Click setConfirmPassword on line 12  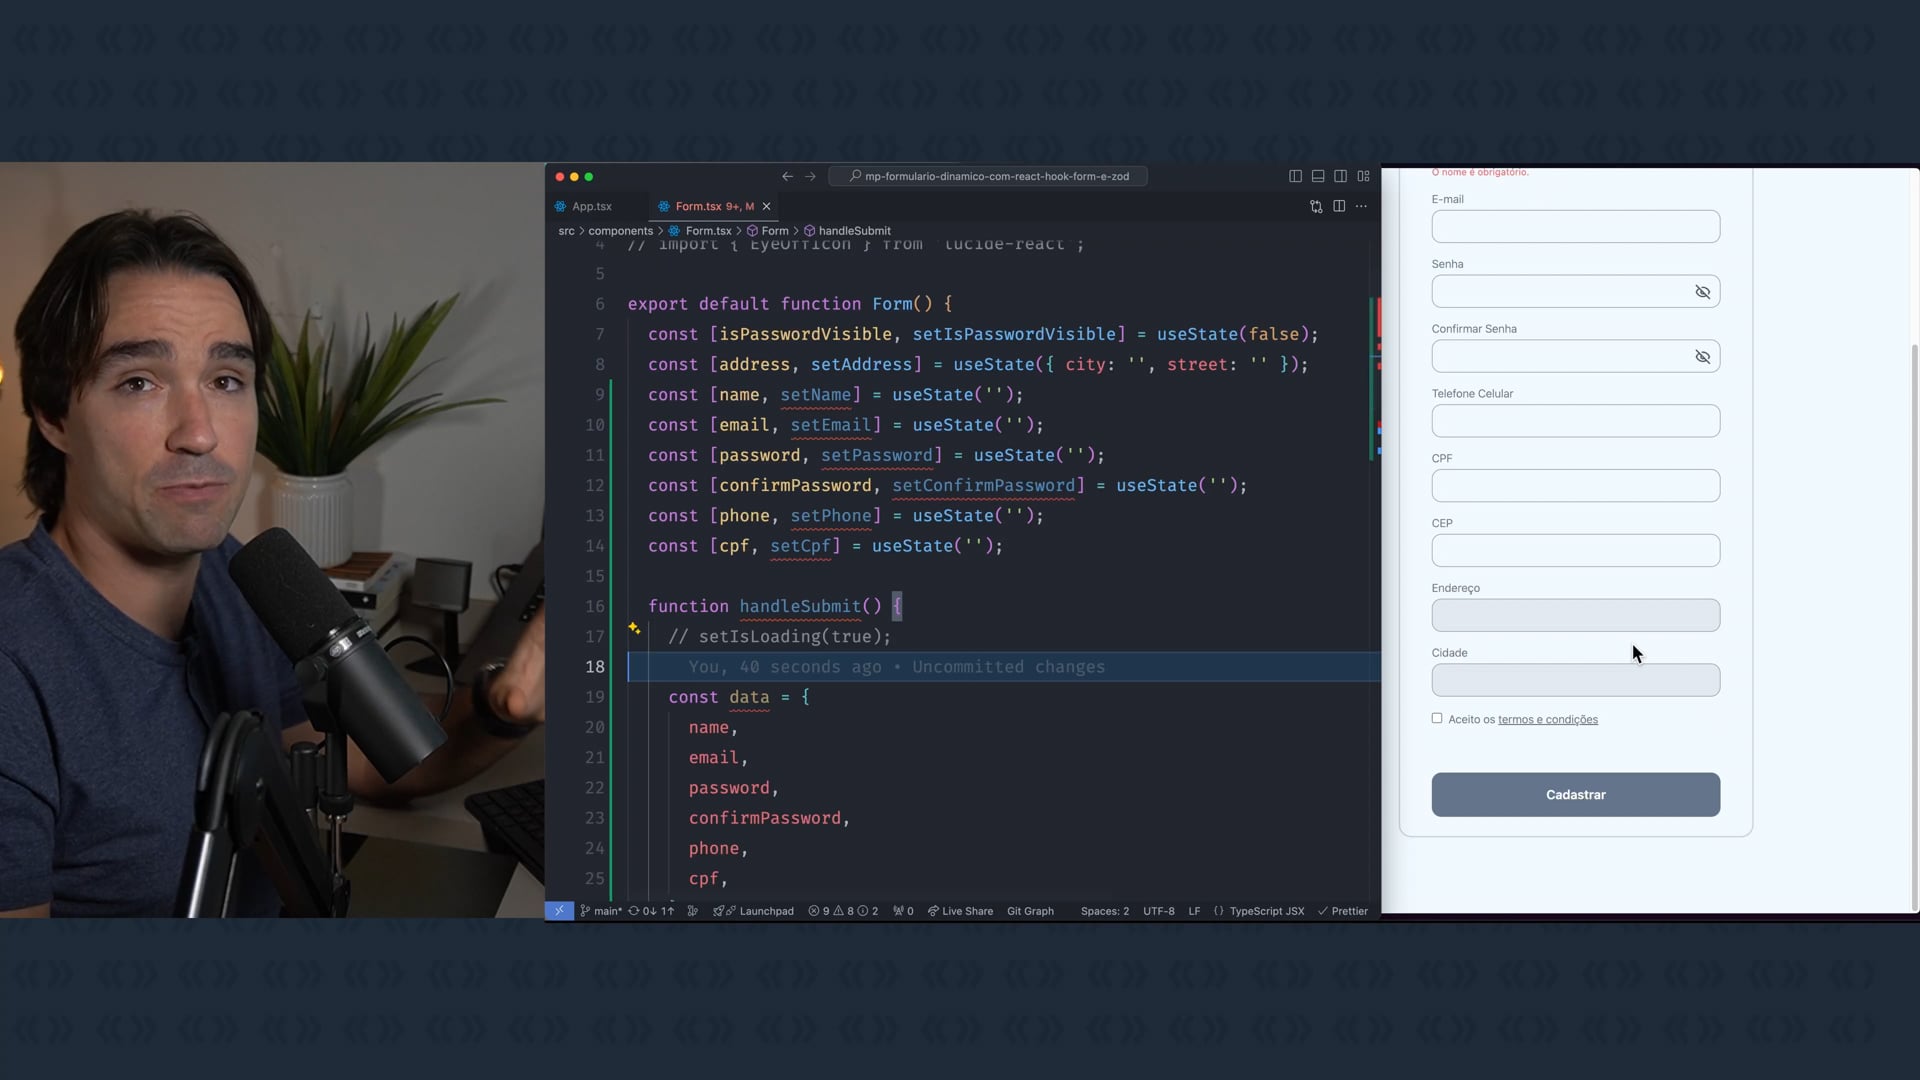pyautogui.click(x=984, y=486)
